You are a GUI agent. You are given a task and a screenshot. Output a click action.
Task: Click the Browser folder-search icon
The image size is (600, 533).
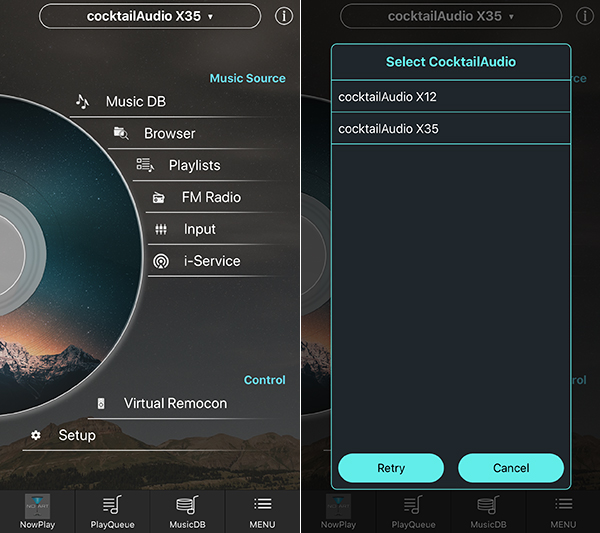tap(121, 133)
